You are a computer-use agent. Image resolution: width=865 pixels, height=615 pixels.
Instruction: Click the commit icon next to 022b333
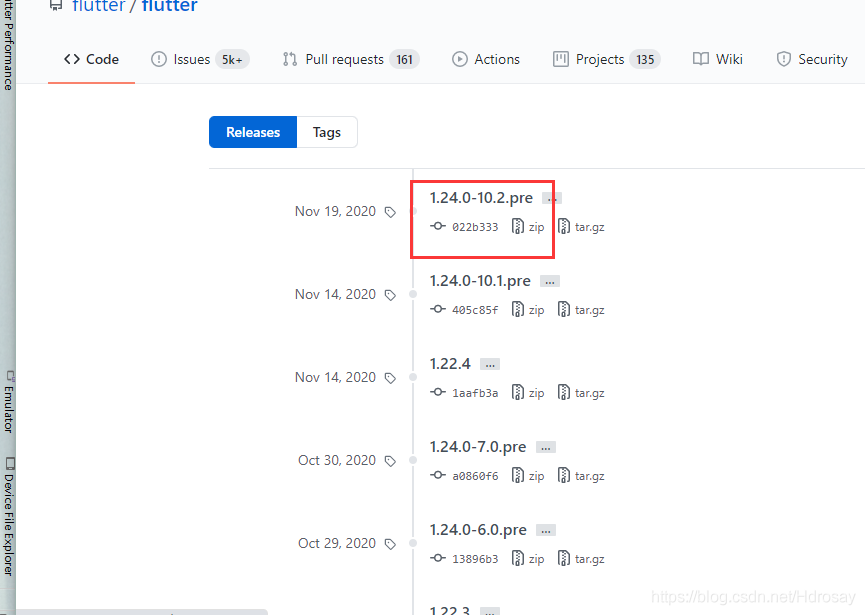point(438,226)
